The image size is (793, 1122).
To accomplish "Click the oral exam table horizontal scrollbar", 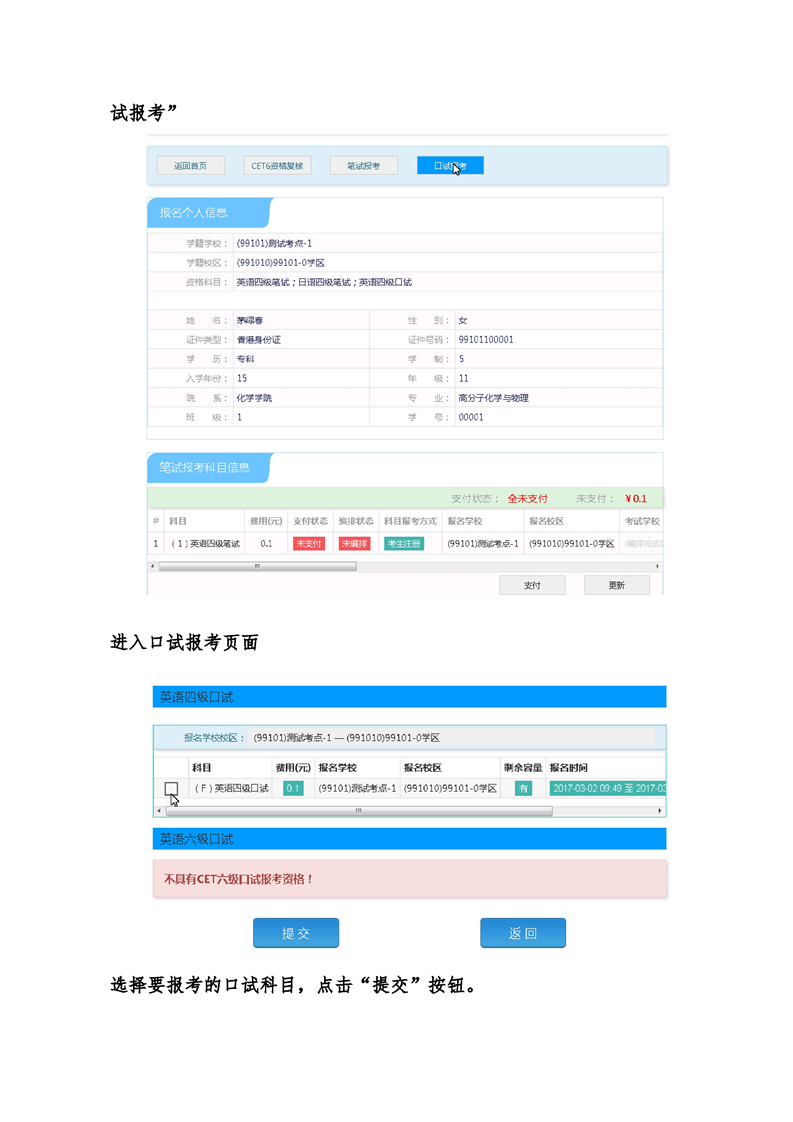I will pos(360,811).
